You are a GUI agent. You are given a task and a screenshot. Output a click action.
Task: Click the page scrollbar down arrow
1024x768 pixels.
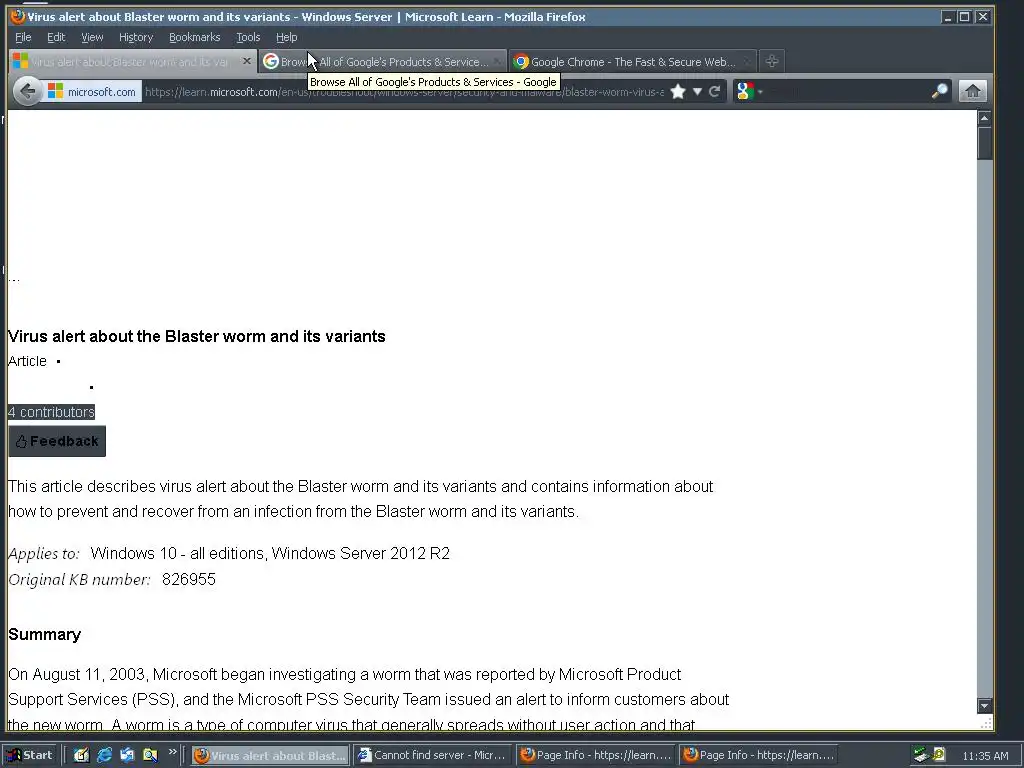[984, 705]
